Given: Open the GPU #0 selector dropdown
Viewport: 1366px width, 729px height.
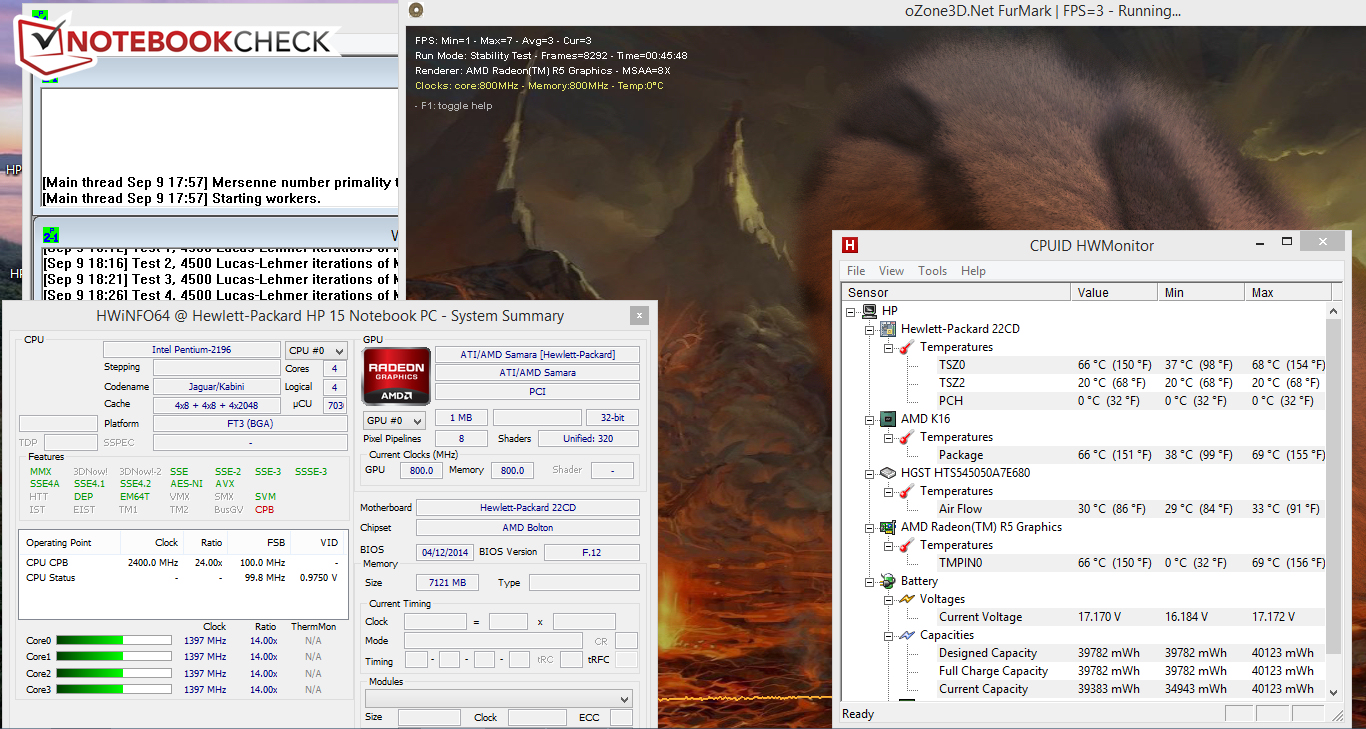Looking at the screenshot, I should tap(394, 421).
